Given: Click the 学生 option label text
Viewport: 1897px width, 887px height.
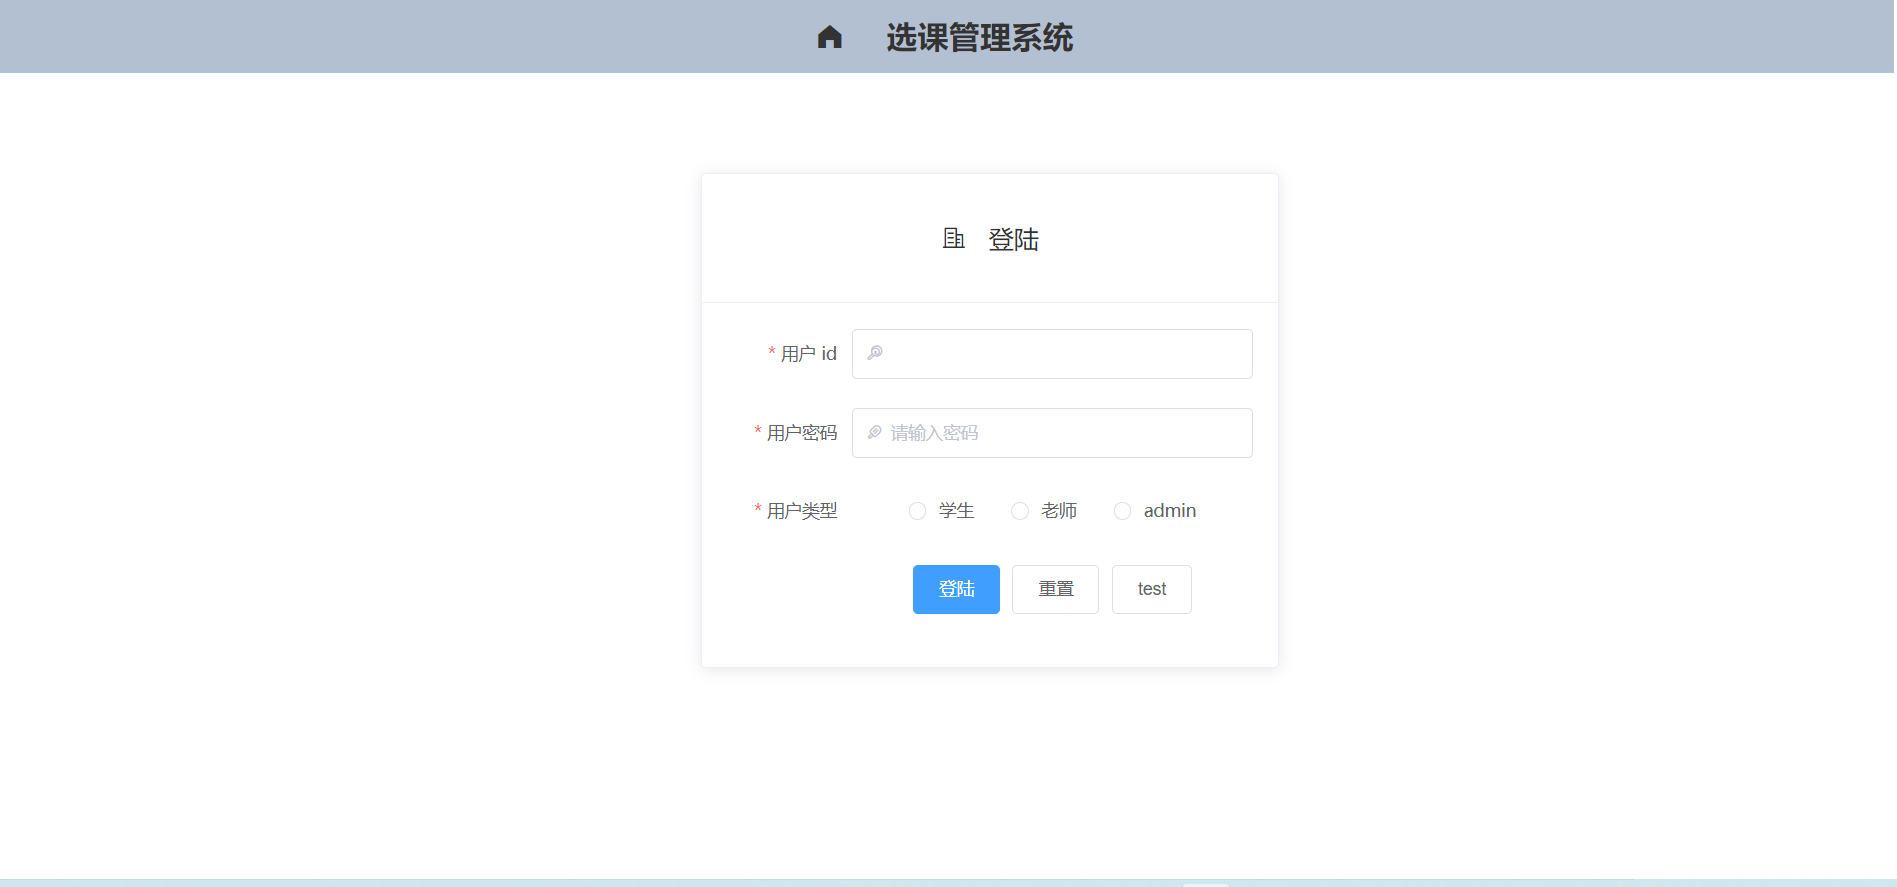Looking at the screenshot, I should [x=956, y=511].
